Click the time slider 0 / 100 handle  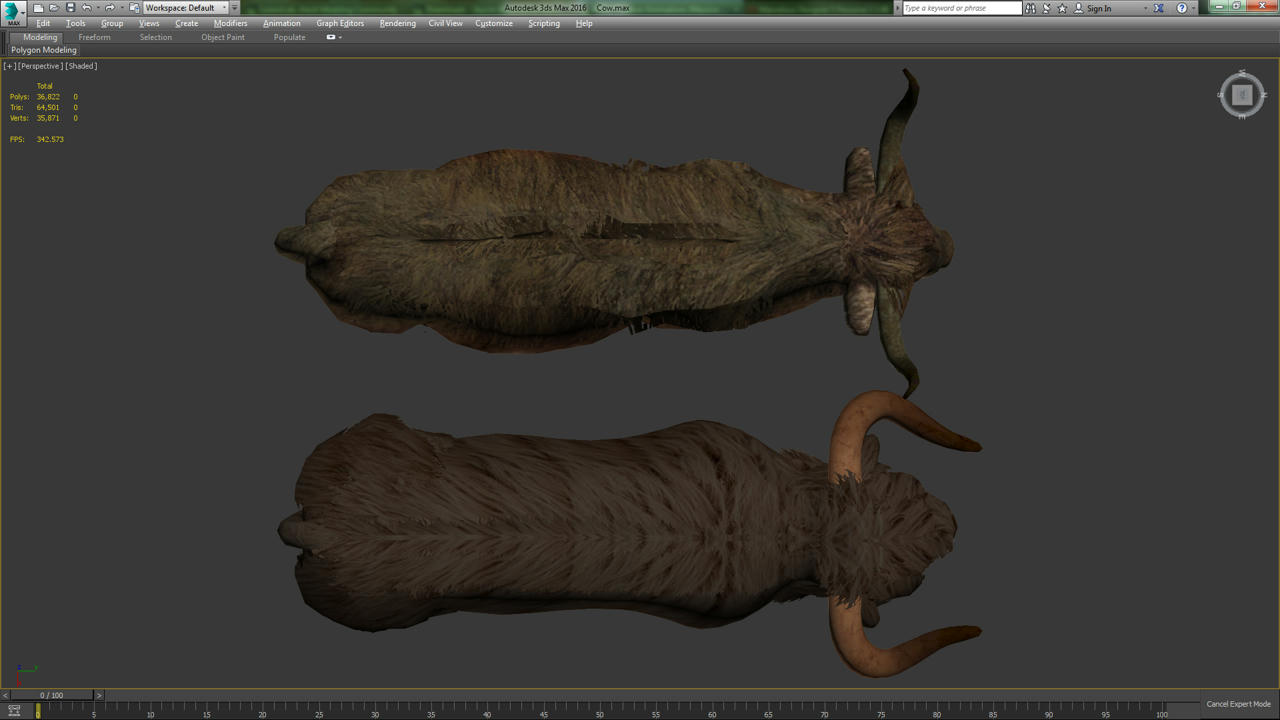(x=51, y=695)
